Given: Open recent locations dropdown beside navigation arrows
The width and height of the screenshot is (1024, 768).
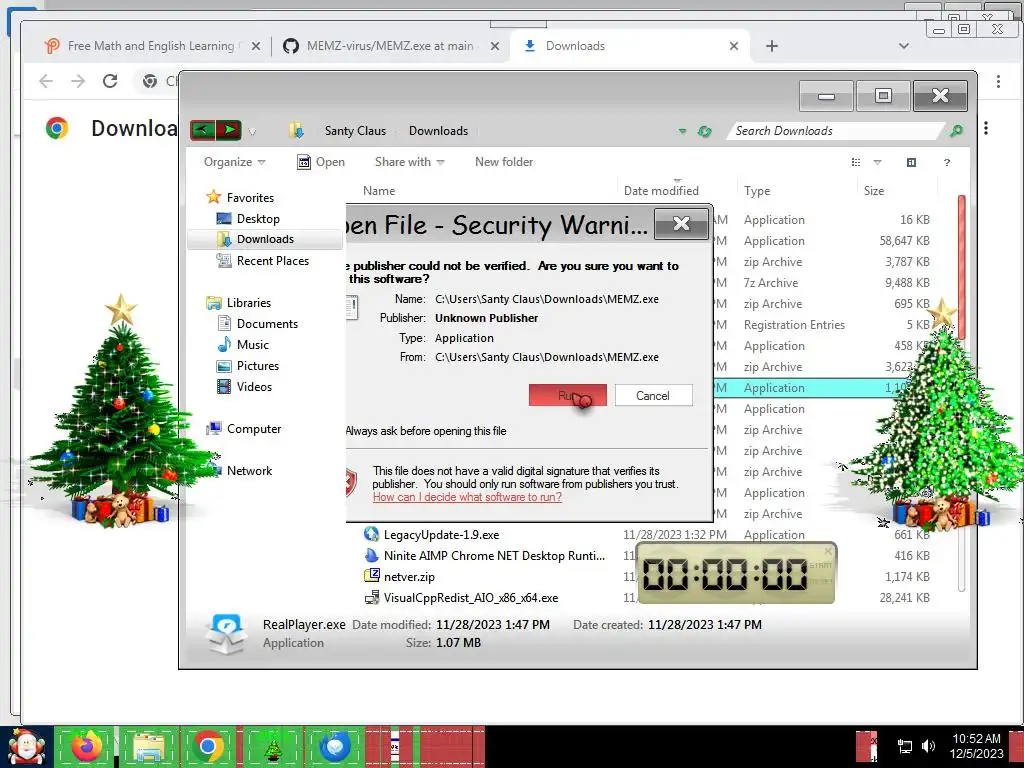Looking at the screenshot, I should [x=251, y=131].
